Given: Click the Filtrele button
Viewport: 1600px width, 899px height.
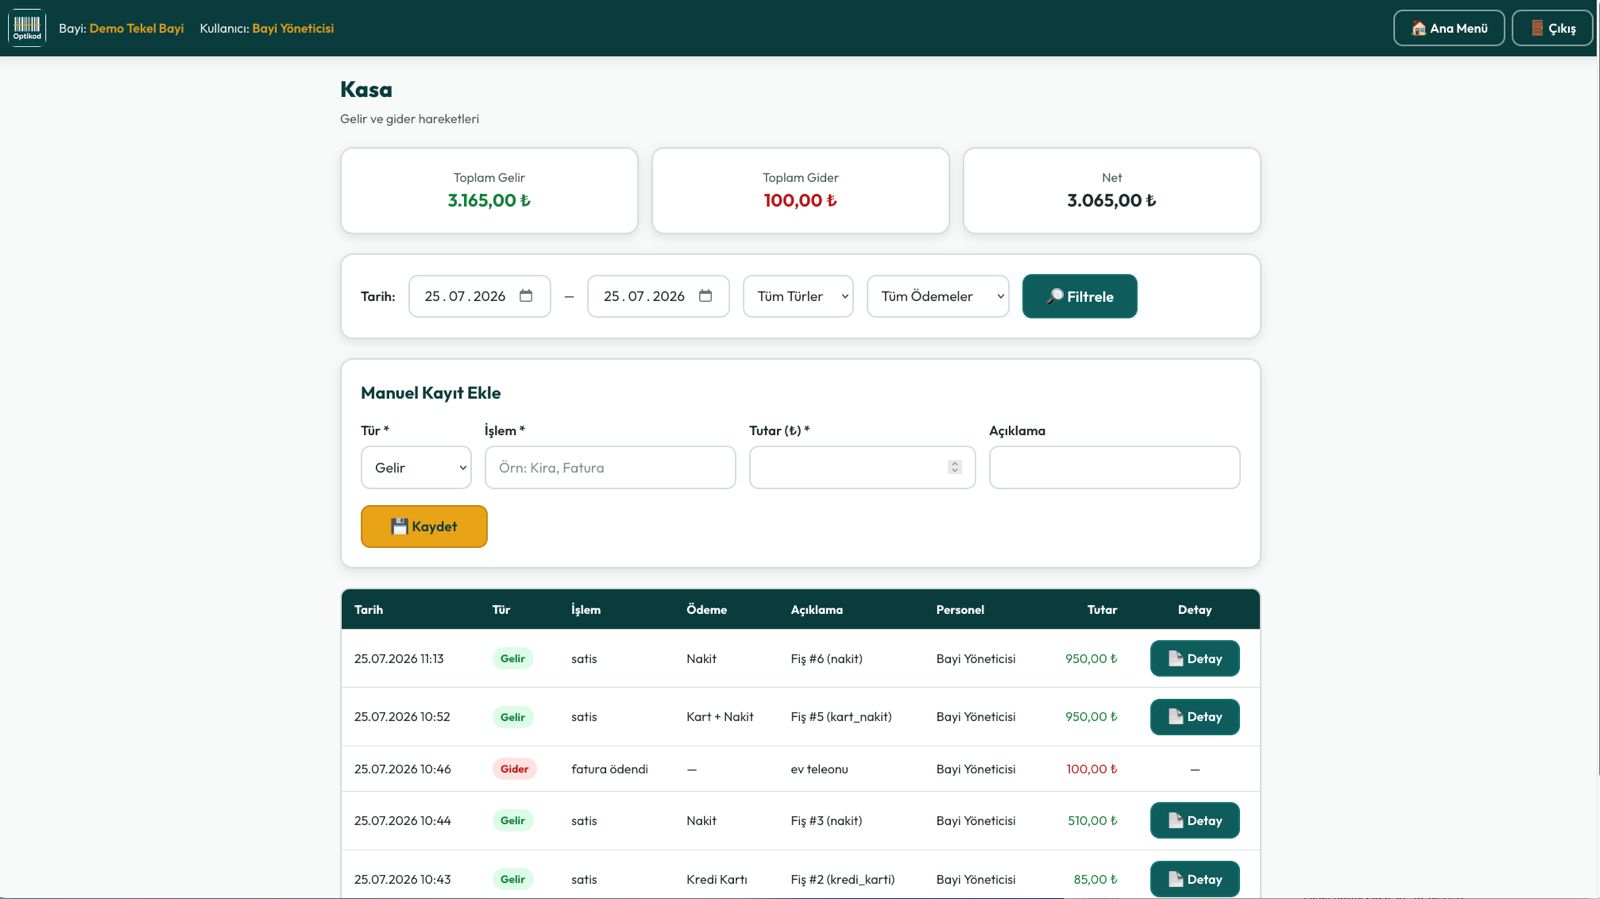Looking at the screenshot, I should (x=1079, y=296).
